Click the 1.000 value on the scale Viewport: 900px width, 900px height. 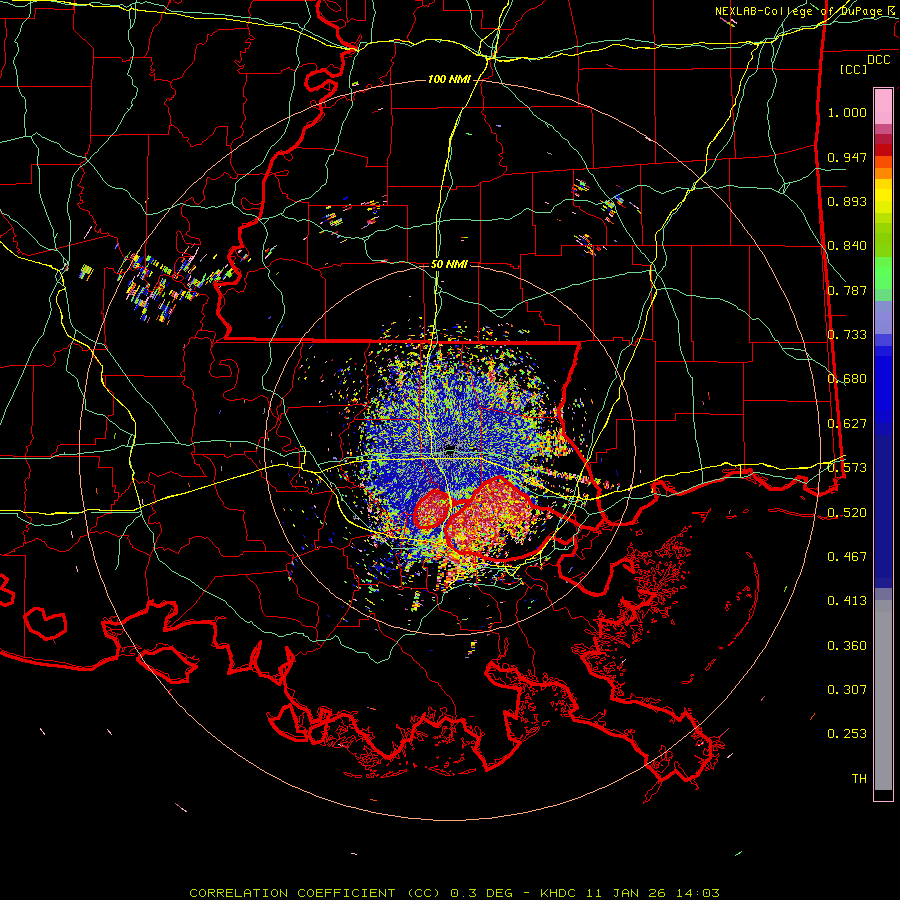(x=847, y=112)
